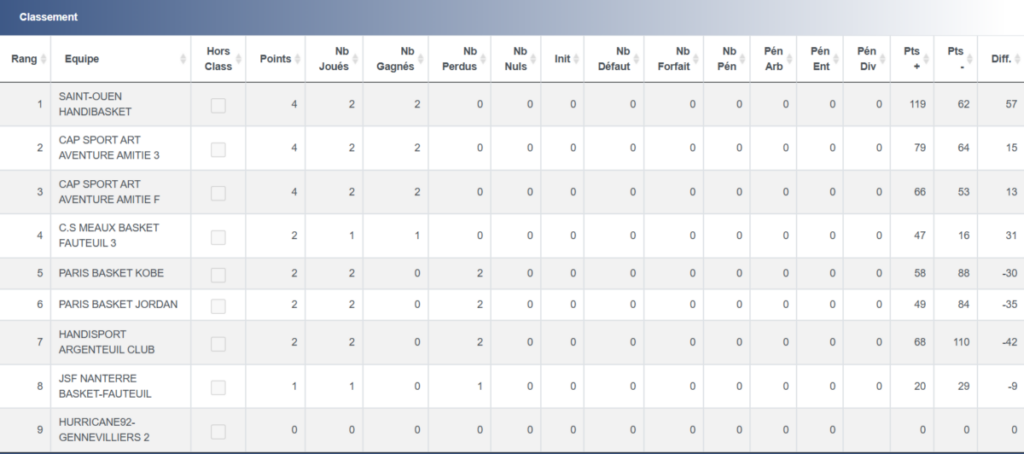Open the JSF Nanterre Basket-Fauteuil team entry
The height and width of the screenshot is (454, 1024).
tap(105, 386)
